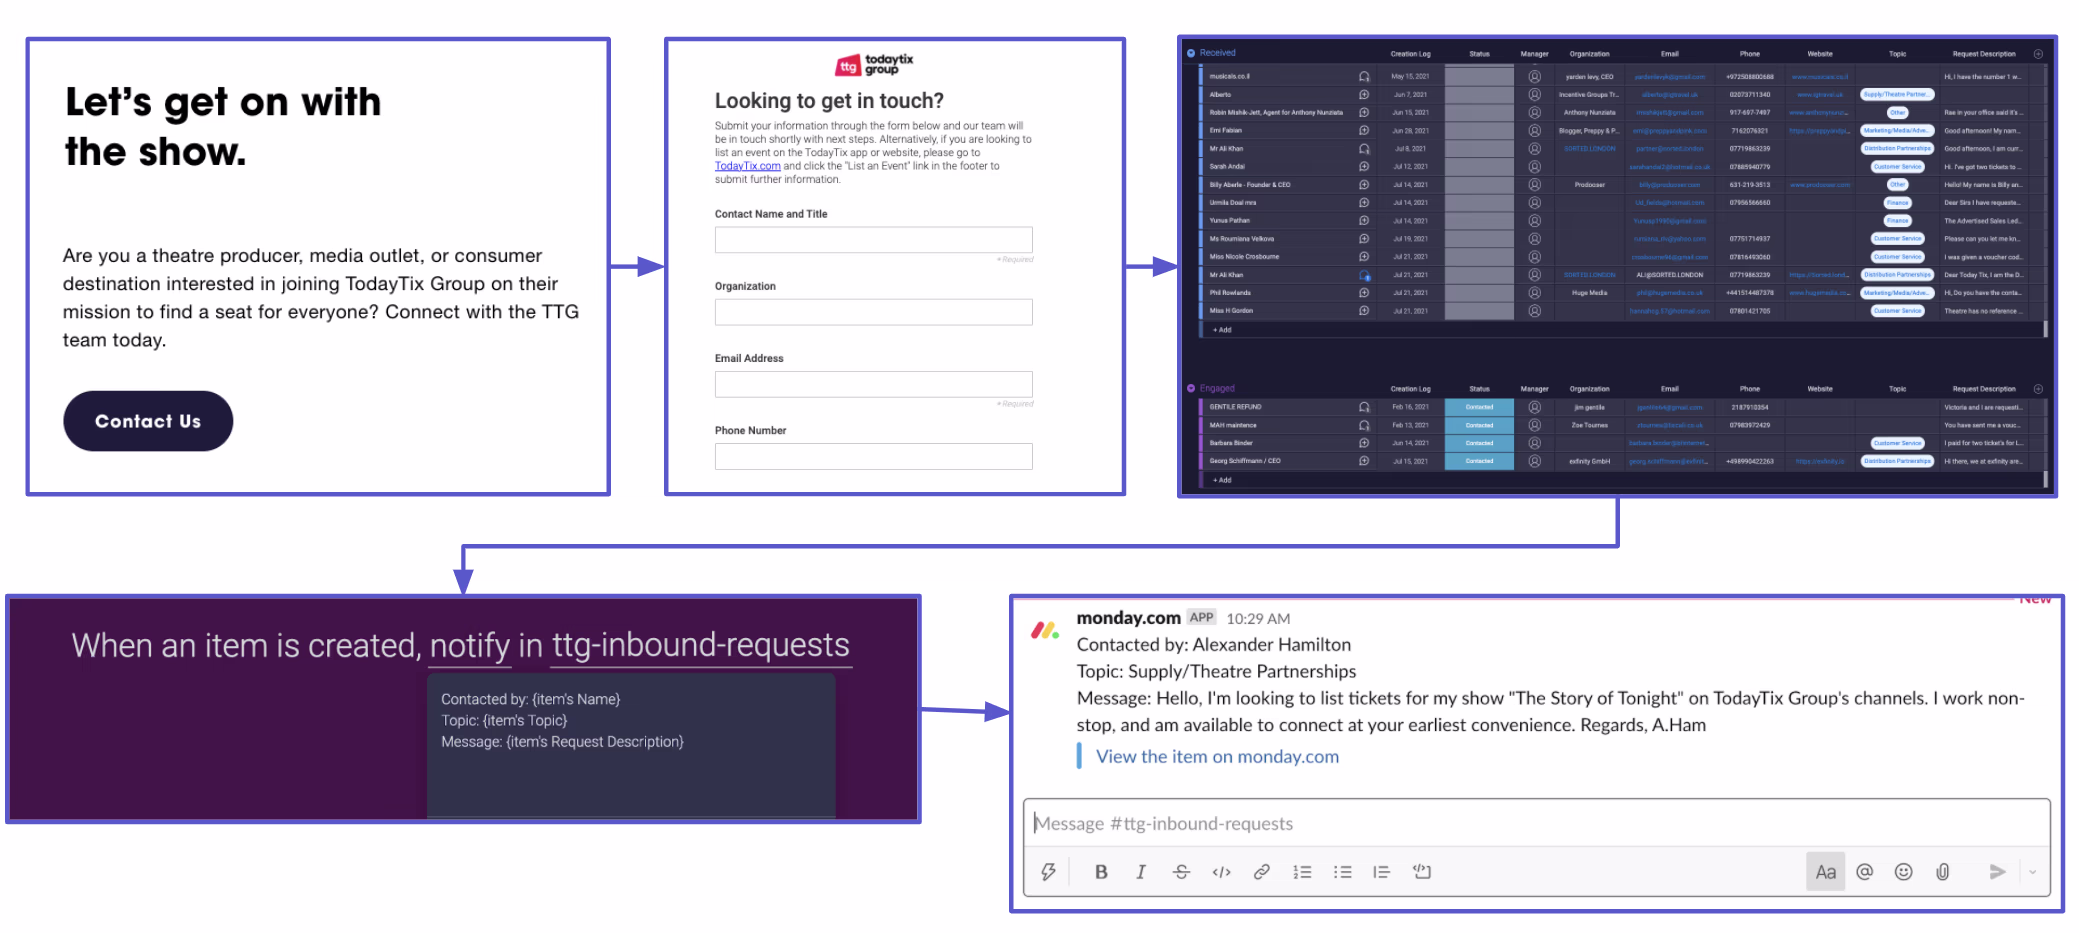Viewport: 2079px width, 933px height.
Task: Add a column to the Engaged group
Action: pos(2038,389)
